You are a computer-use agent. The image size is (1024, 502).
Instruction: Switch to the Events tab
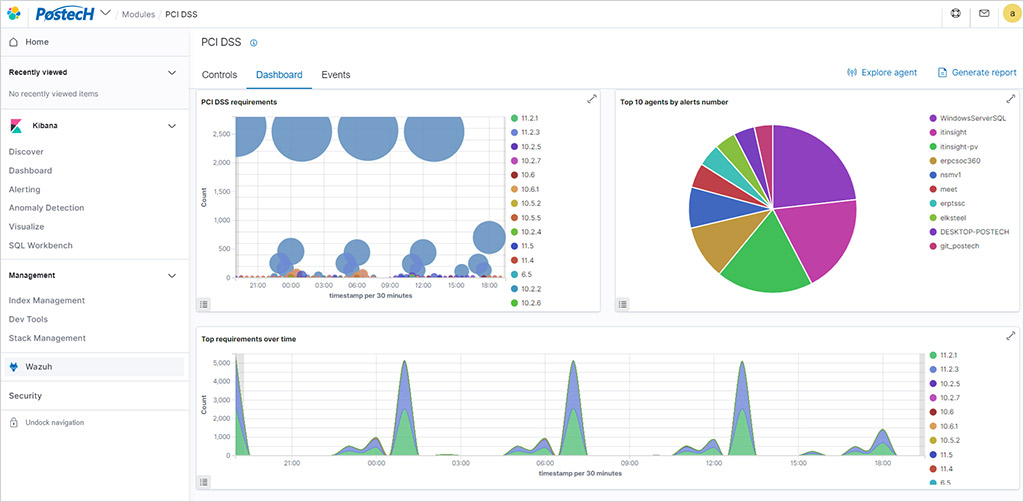point(335,75)
